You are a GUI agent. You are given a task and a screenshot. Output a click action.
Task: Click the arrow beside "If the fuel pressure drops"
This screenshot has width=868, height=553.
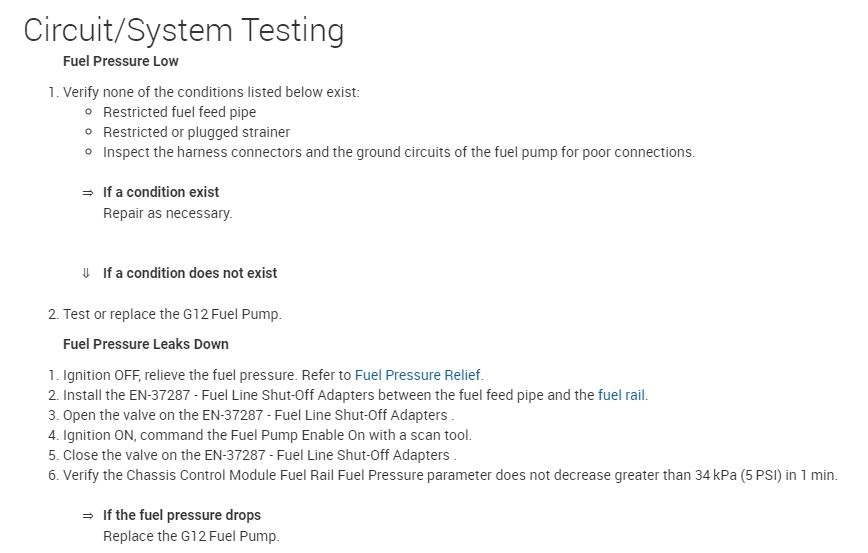pyautogui.click(x=88, y=515)
